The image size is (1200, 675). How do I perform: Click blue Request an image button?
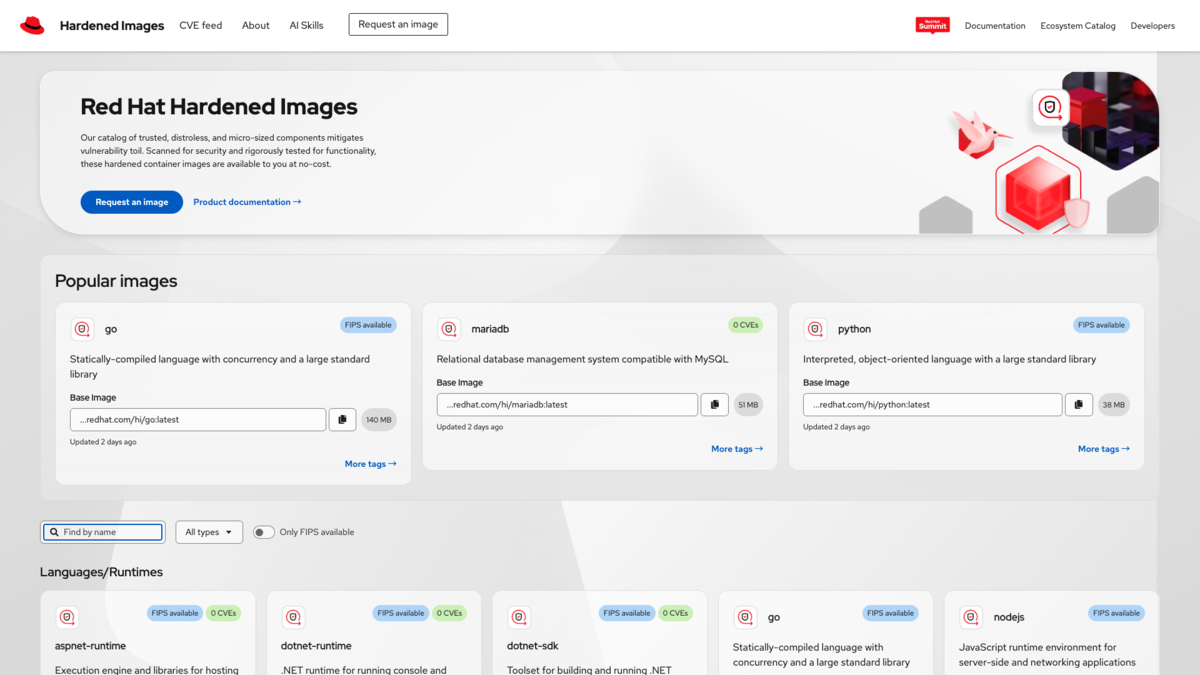[x=132, y=202]
